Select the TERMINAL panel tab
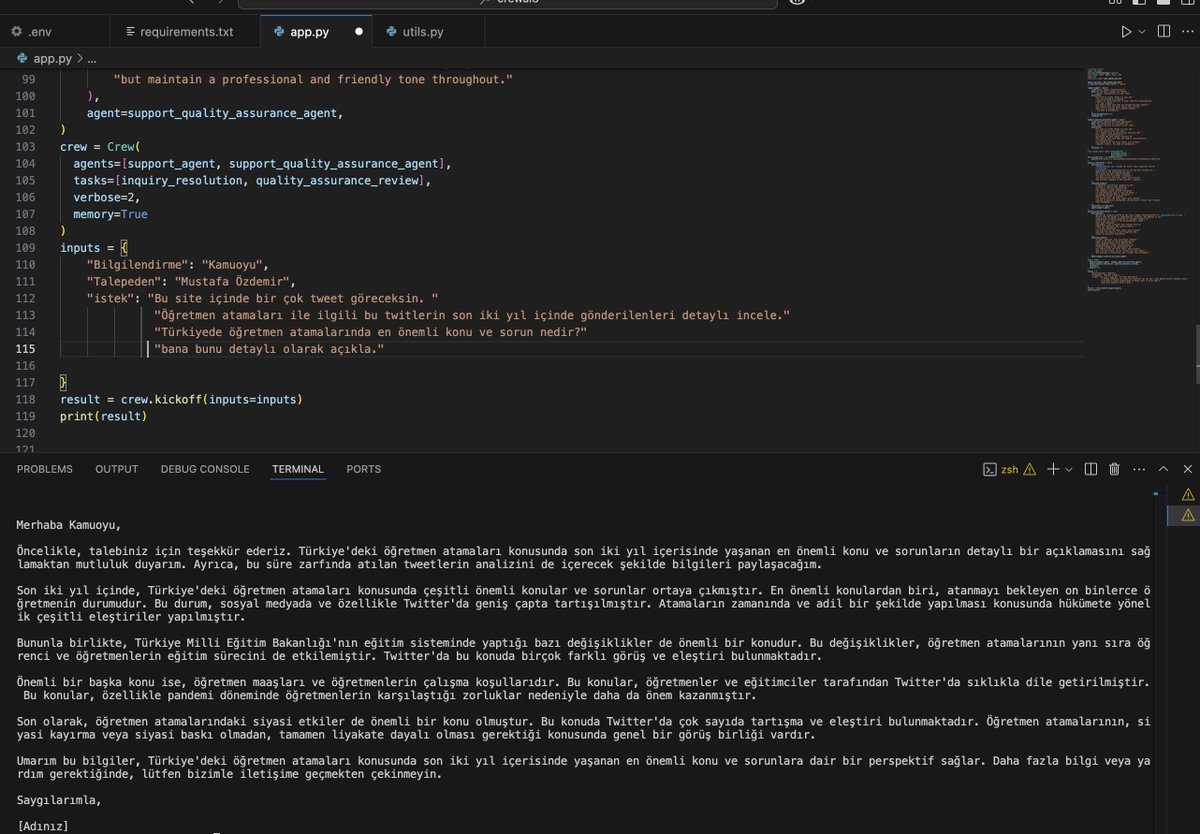Viewport: 1200px width, 834px height. pyautogui.click(x=298, y=469)
